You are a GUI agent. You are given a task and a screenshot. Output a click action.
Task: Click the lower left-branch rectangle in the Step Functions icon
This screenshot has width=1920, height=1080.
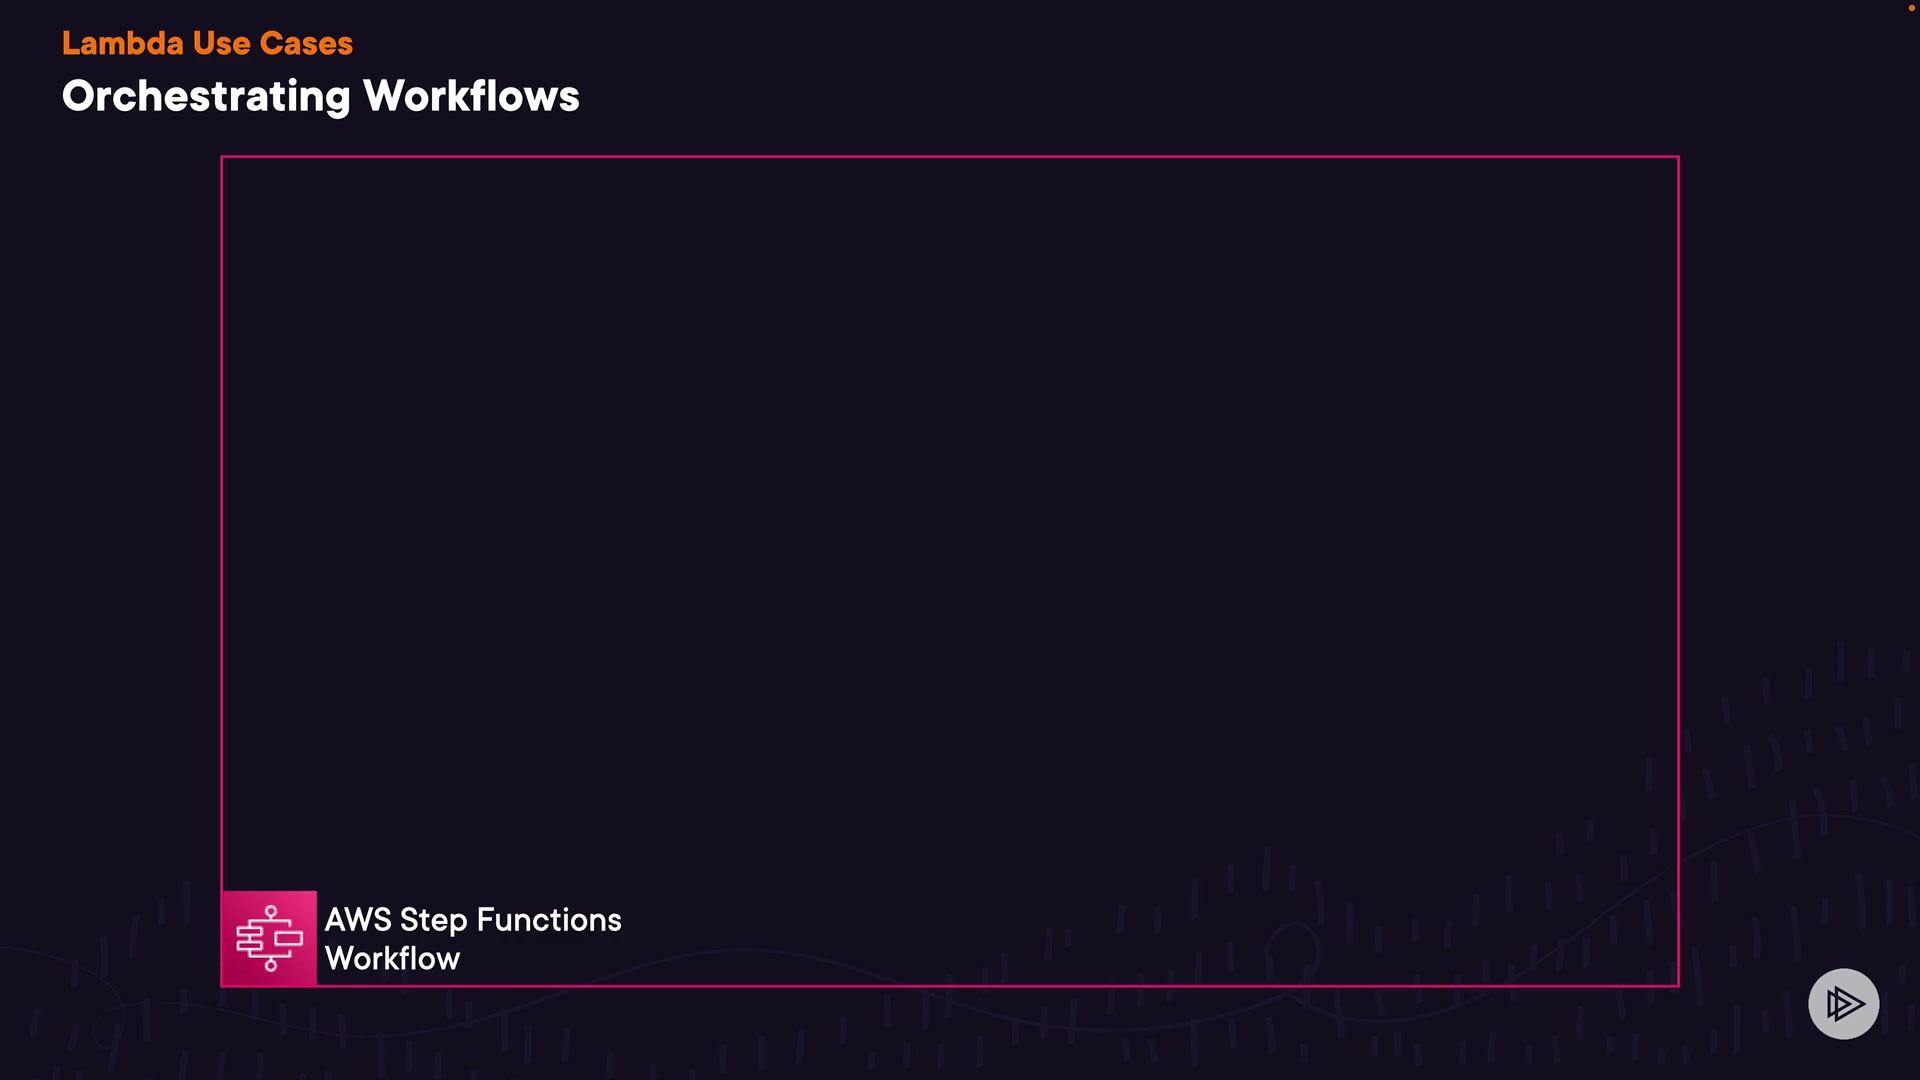[249, 945]
